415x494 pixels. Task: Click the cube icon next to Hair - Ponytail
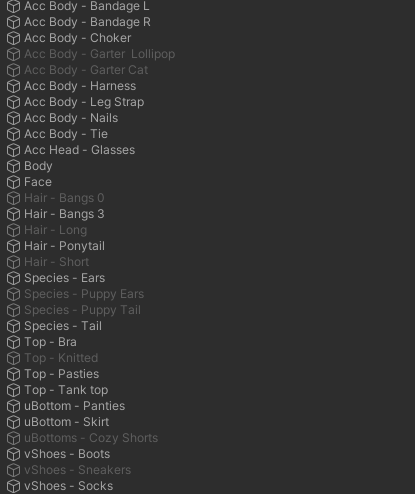[13, 246]
